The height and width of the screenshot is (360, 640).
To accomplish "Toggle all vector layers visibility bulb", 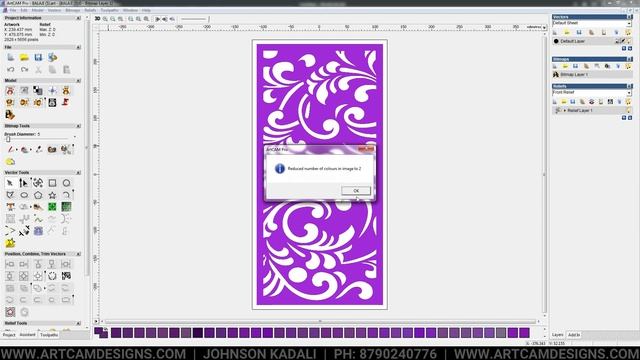I will (x=628, y=32).
